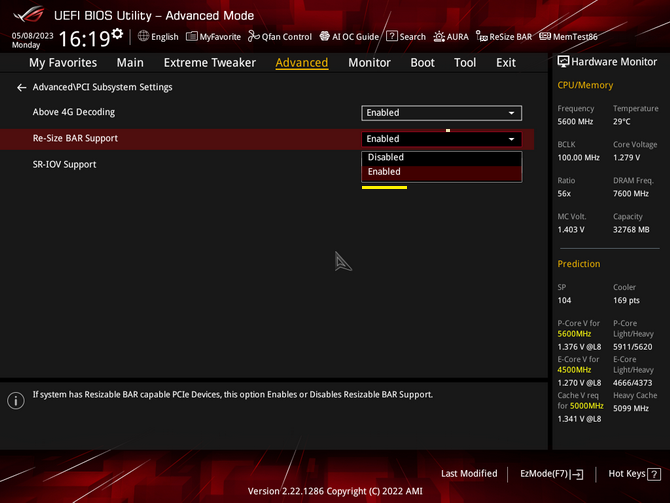Screen dimensions: 670x503
Task: Click the EzMode exit arrow icon
Action: pyautogui.click(x=577, y=474)
